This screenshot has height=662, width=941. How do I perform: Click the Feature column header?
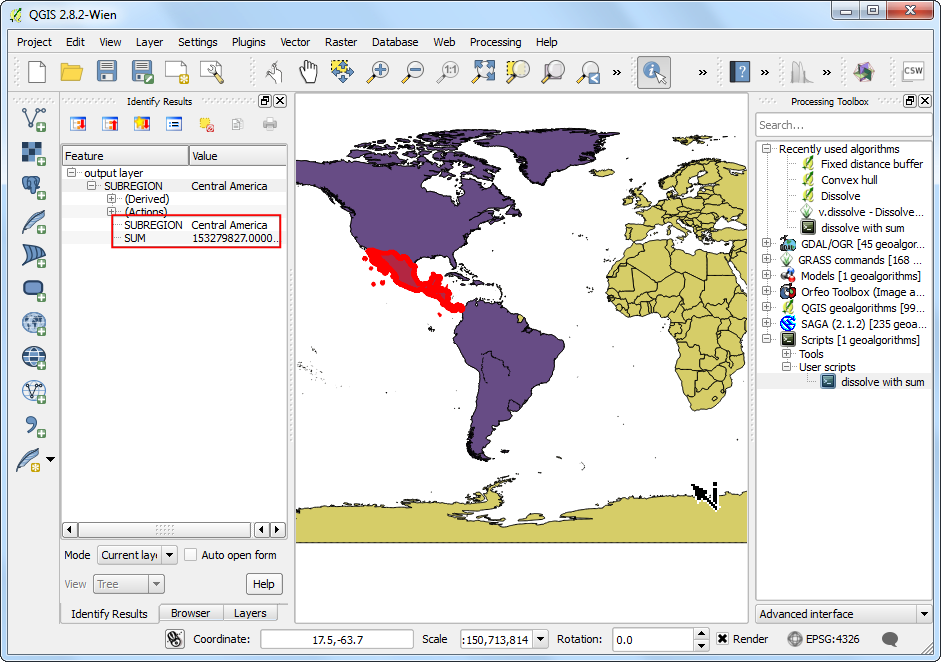125,155
